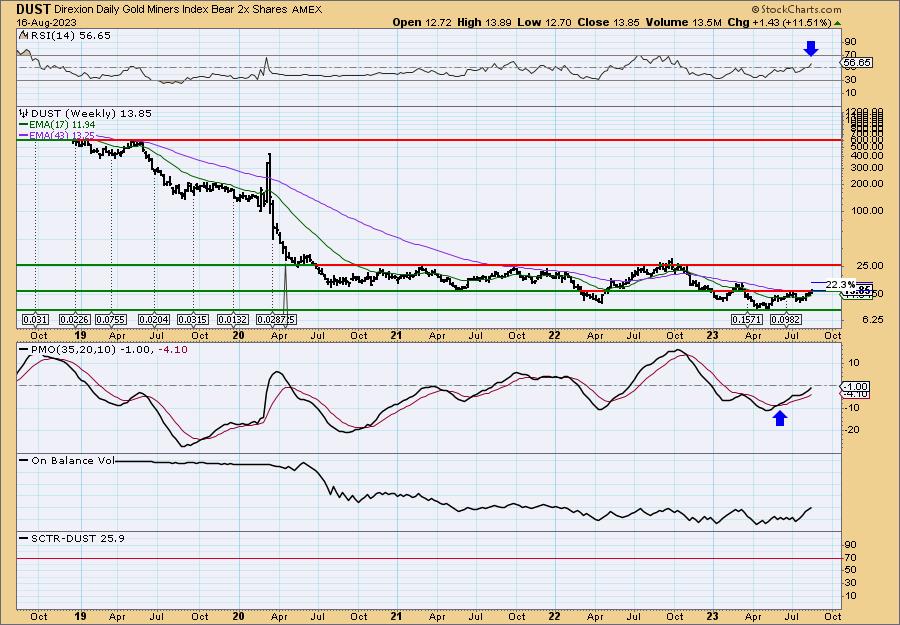Viewport: 900px width, 625px height.
Task: Select the DUST ticker symbol in header
Action: click(x=33, y=10)
